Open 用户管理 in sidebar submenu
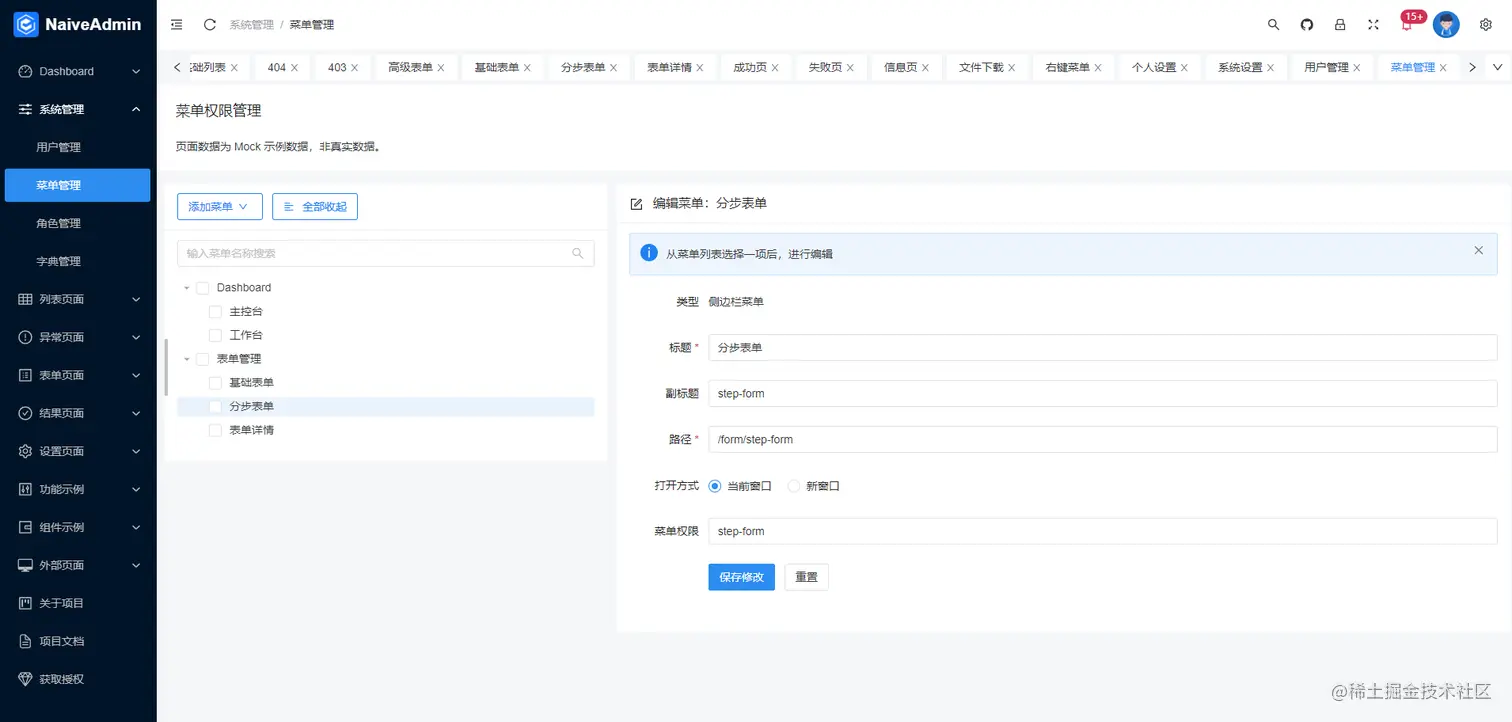The height and width of the screenshot is (722, 1512). (x=78, y=147)
